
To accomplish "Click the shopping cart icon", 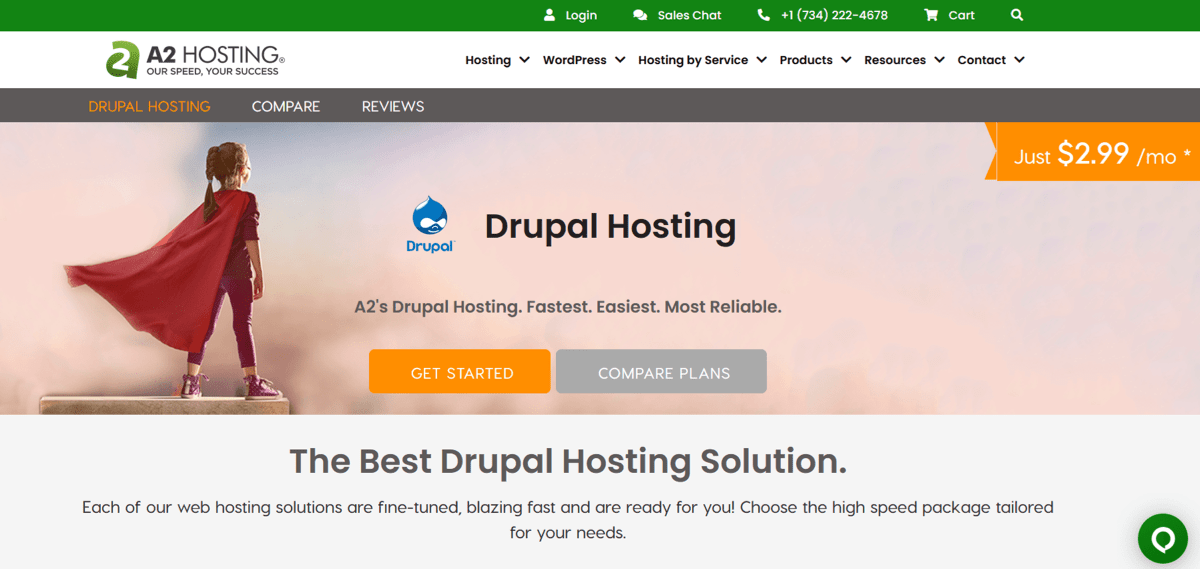I will pyautogui.click(x=931, y=15).
